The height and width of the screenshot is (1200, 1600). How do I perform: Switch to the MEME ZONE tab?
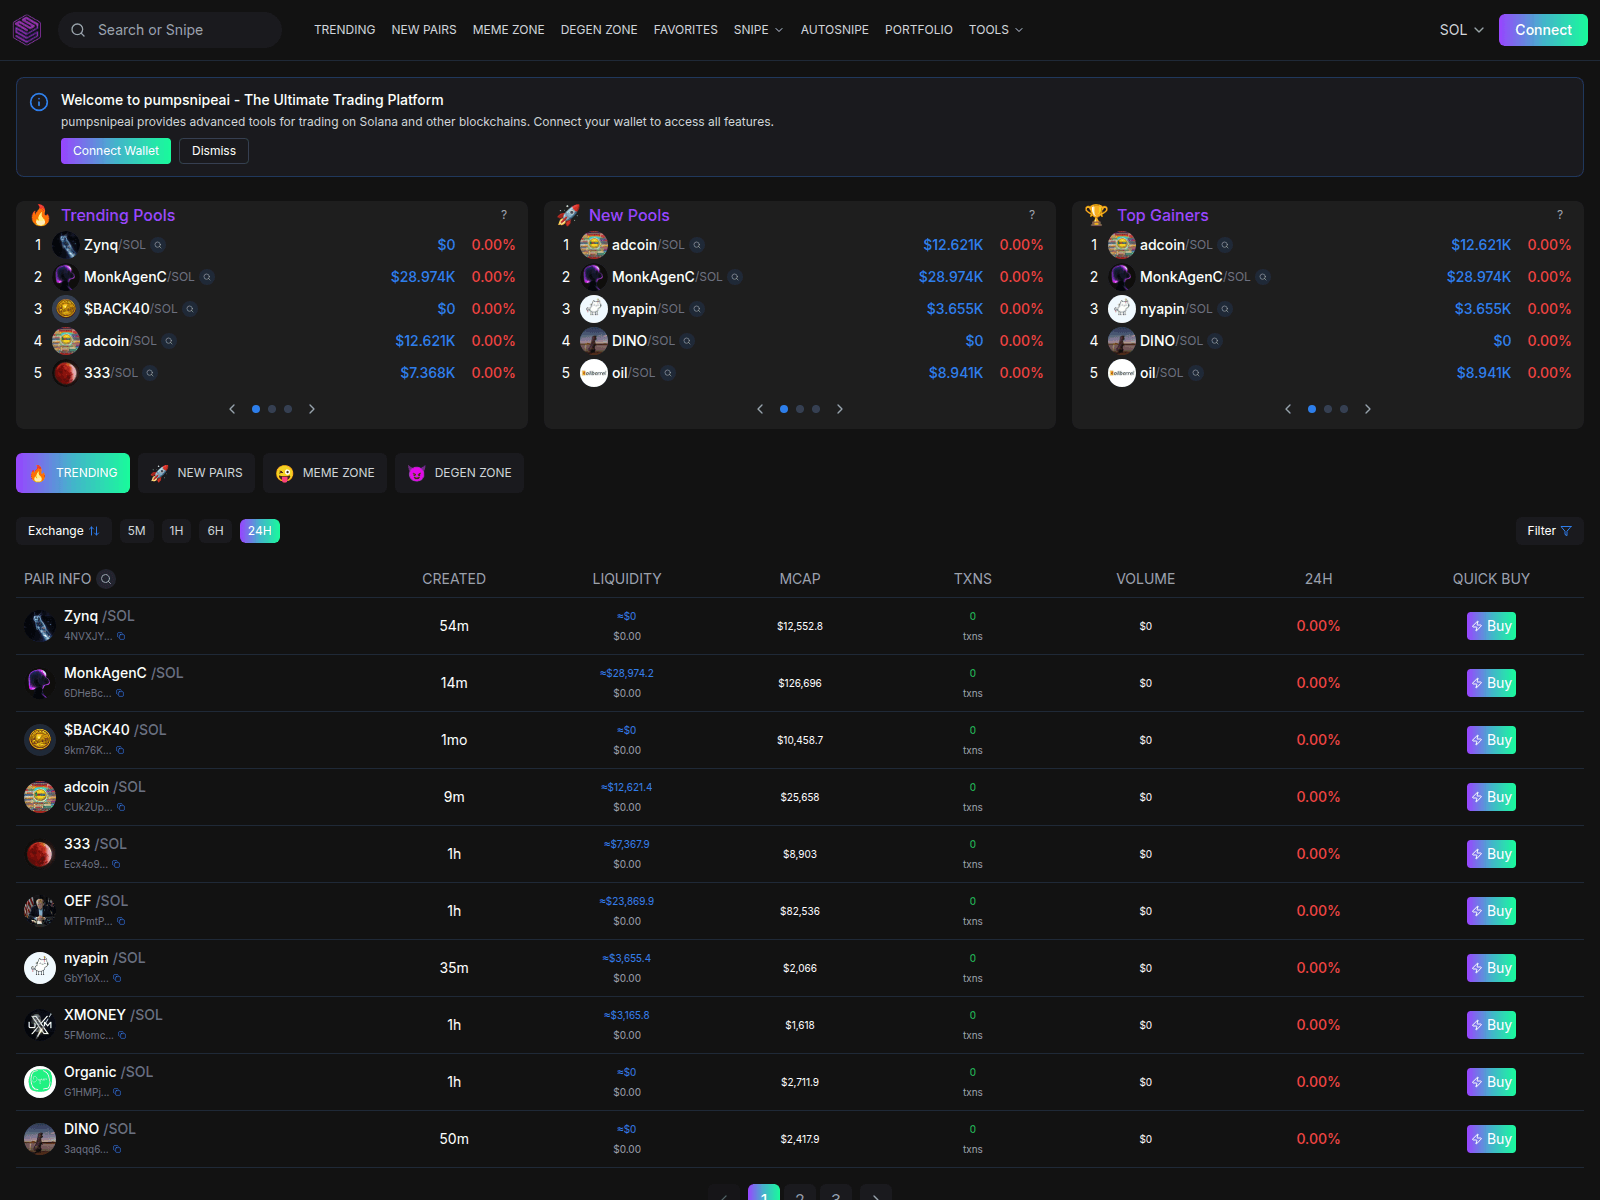(324, 472)
